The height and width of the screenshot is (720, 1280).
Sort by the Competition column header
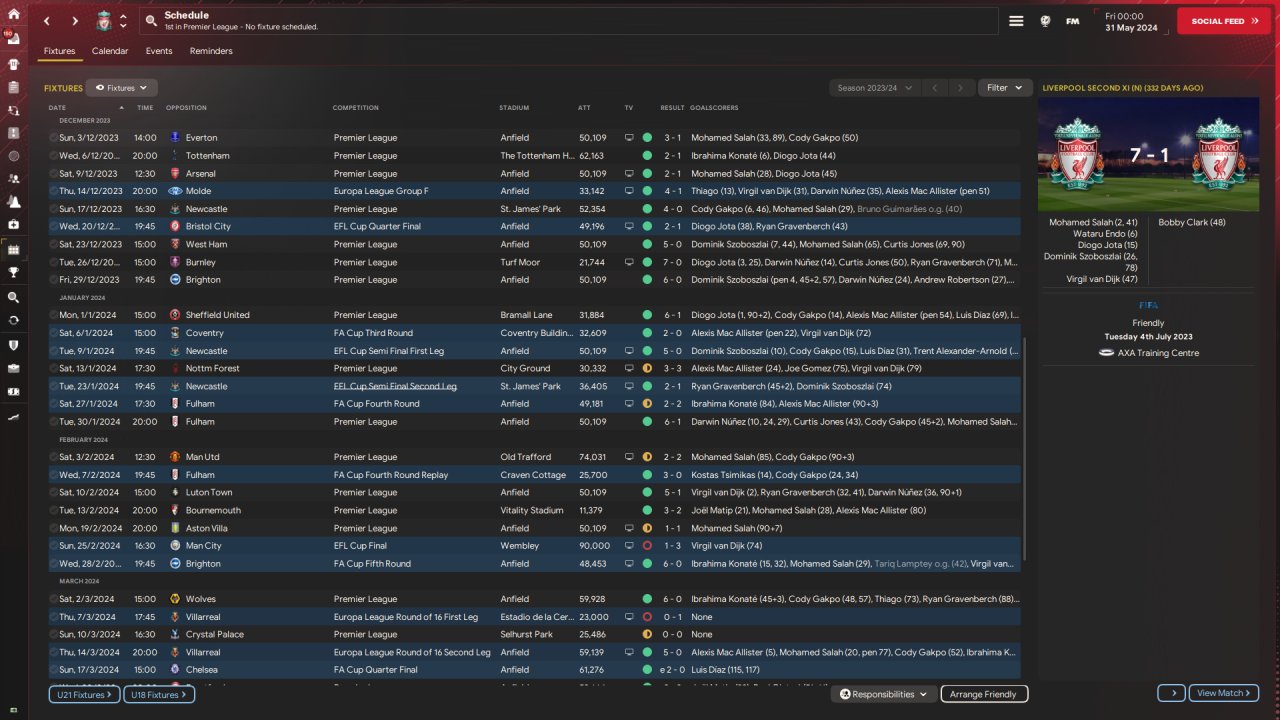(356, 108)
